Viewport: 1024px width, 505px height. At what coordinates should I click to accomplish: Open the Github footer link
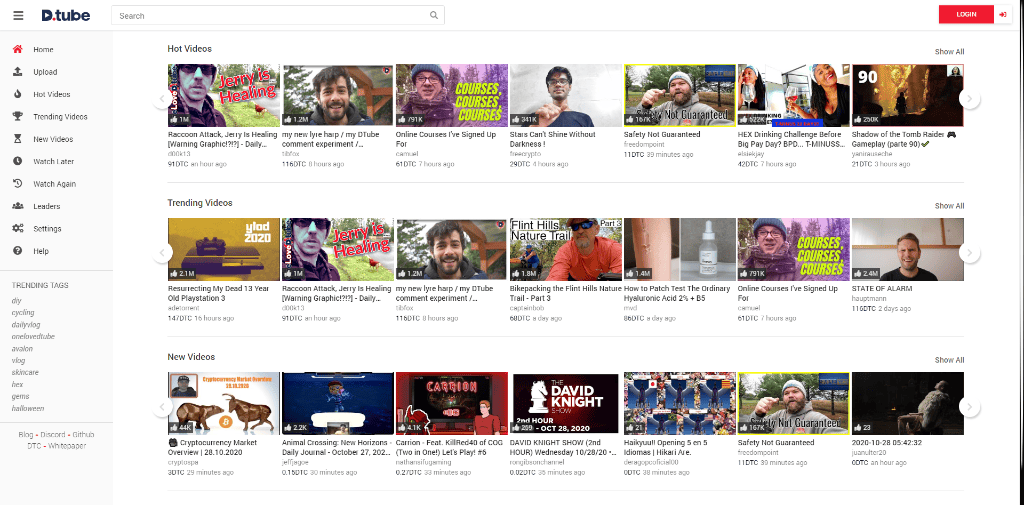(83, 434)
